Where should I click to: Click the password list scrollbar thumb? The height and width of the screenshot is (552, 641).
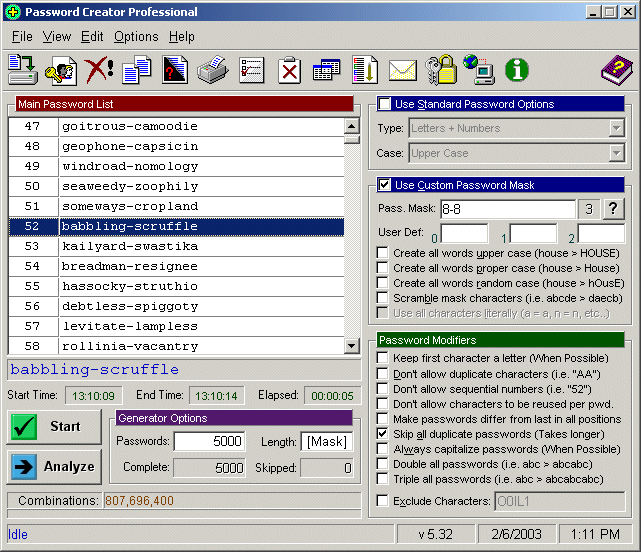352,140
